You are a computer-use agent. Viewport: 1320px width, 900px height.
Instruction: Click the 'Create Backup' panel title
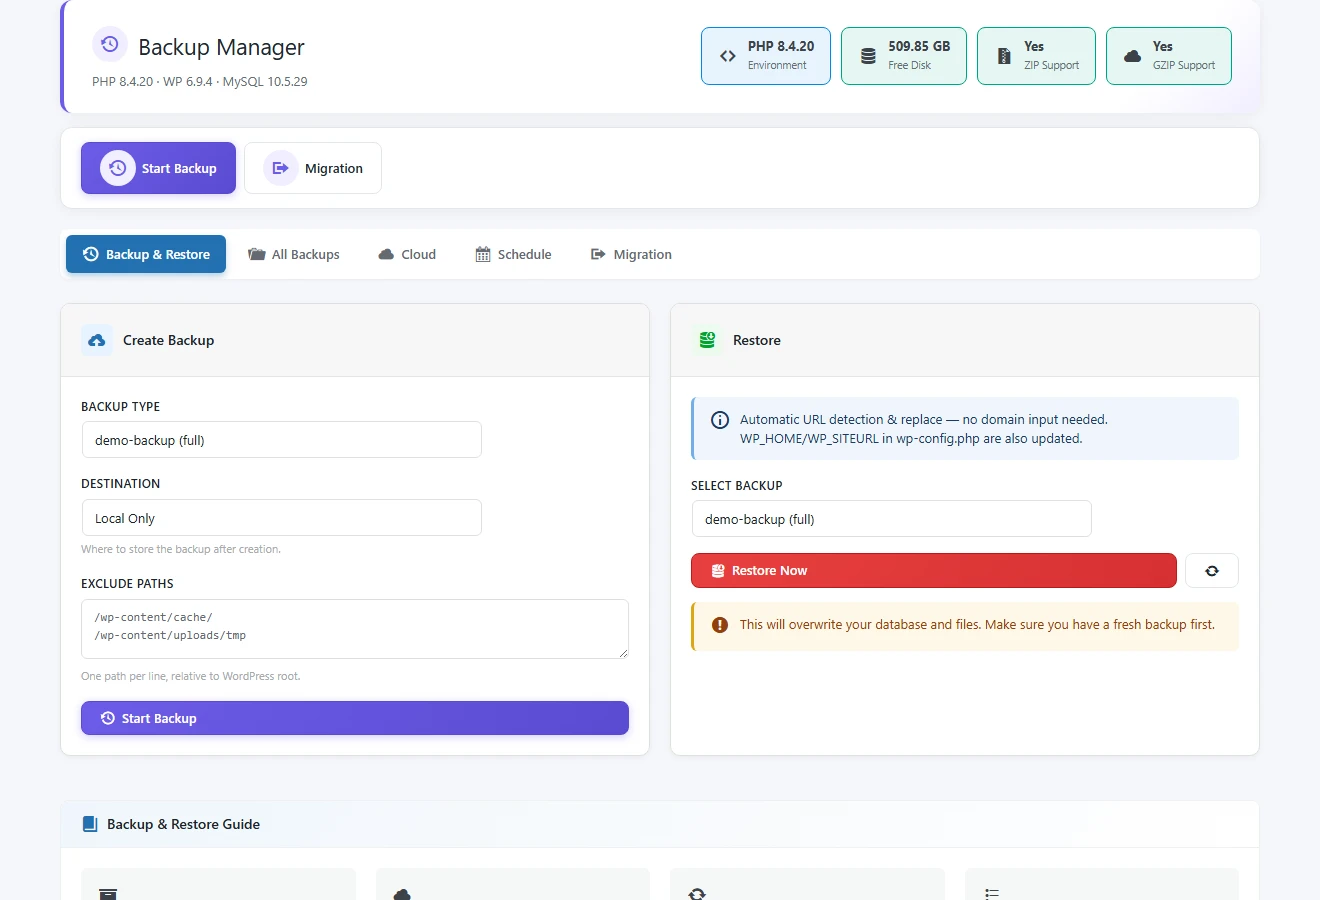tap(168, 340)
